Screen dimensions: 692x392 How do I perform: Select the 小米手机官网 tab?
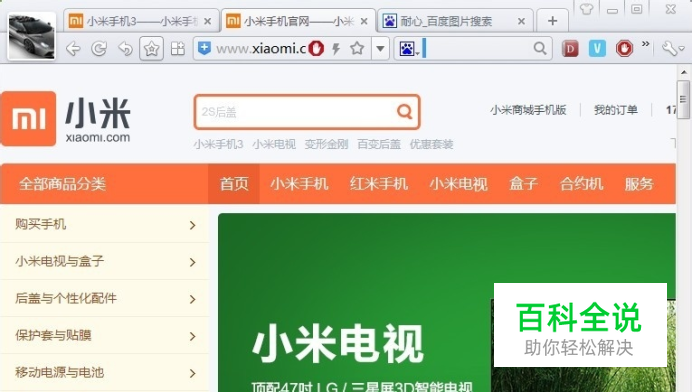298,21
